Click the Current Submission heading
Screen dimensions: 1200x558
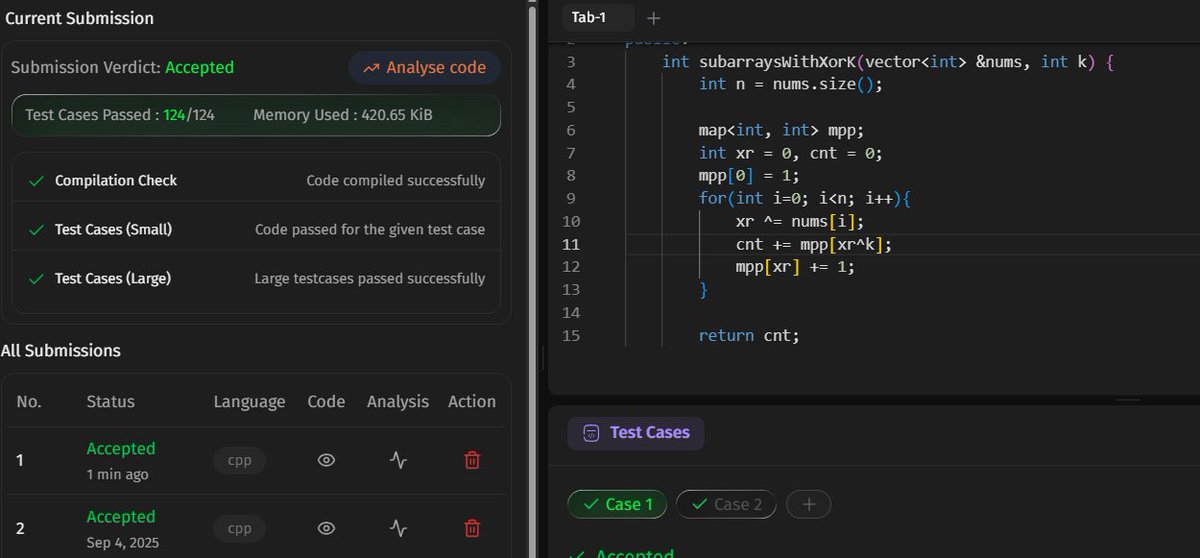coord(78,18)
